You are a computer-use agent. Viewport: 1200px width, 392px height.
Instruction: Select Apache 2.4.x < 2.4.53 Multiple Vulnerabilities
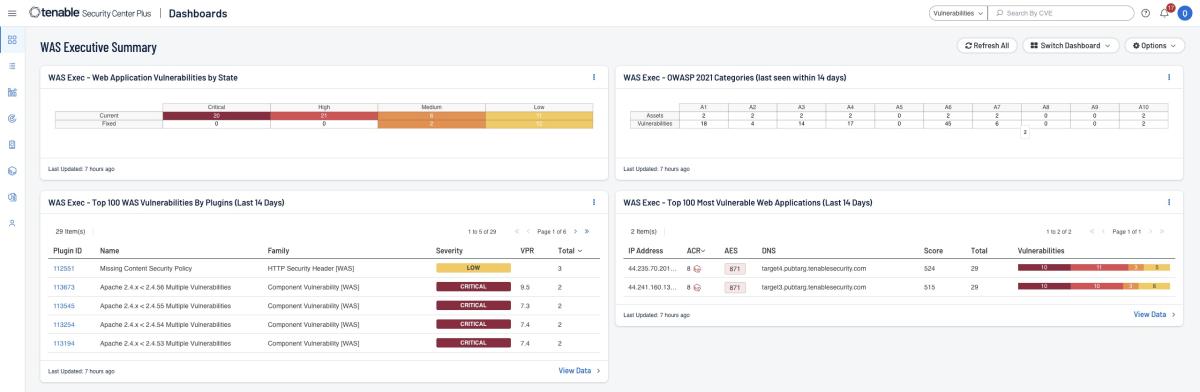[165, 343]
